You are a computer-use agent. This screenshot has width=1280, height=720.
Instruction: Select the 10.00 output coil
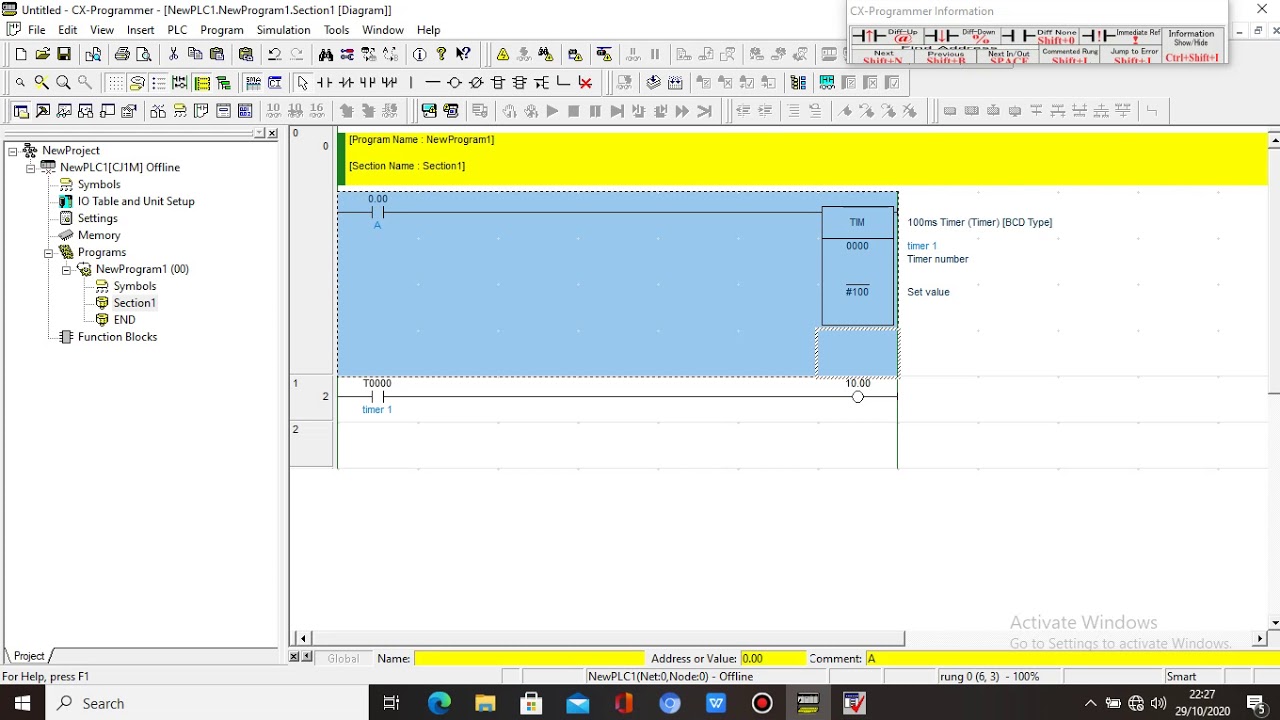click(858, 397)
